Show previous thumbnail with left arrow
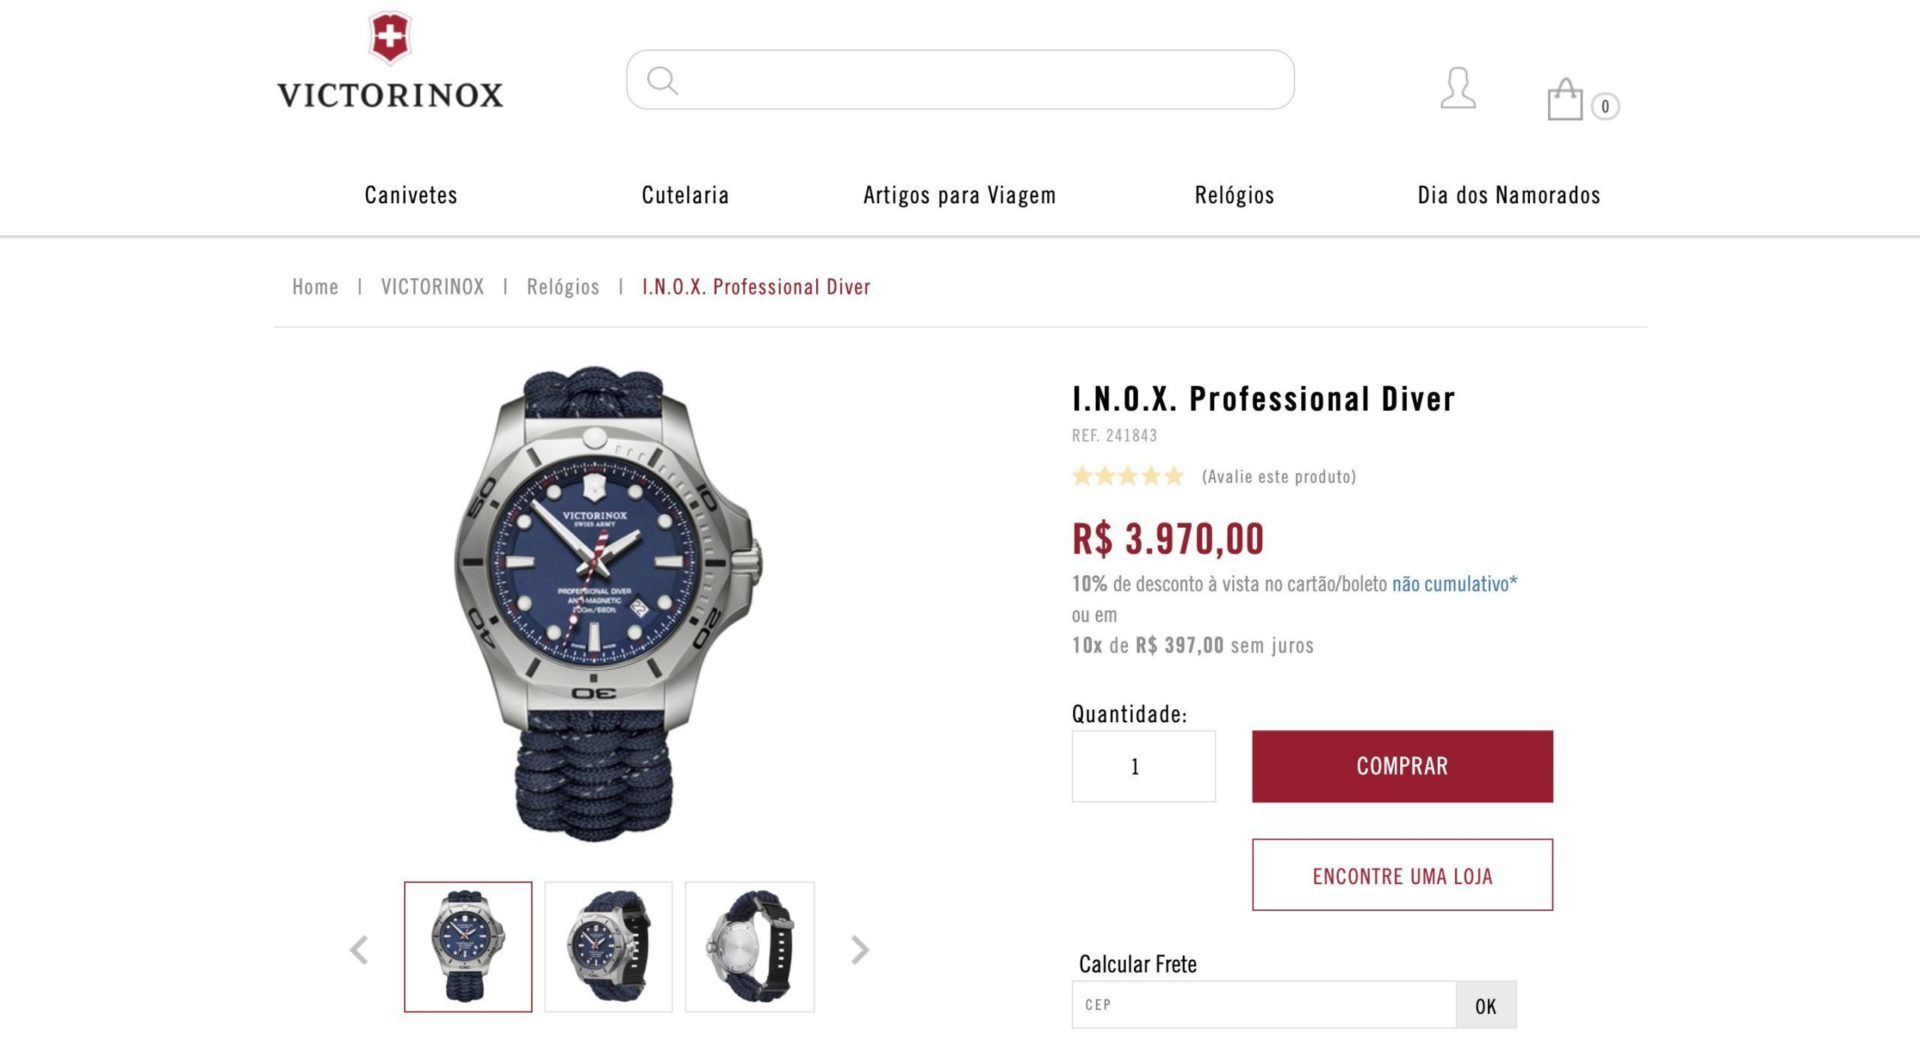Image resolution: width=1920 pixels, height=1046 pixels. pyautogui.click(x=359, y=949)
